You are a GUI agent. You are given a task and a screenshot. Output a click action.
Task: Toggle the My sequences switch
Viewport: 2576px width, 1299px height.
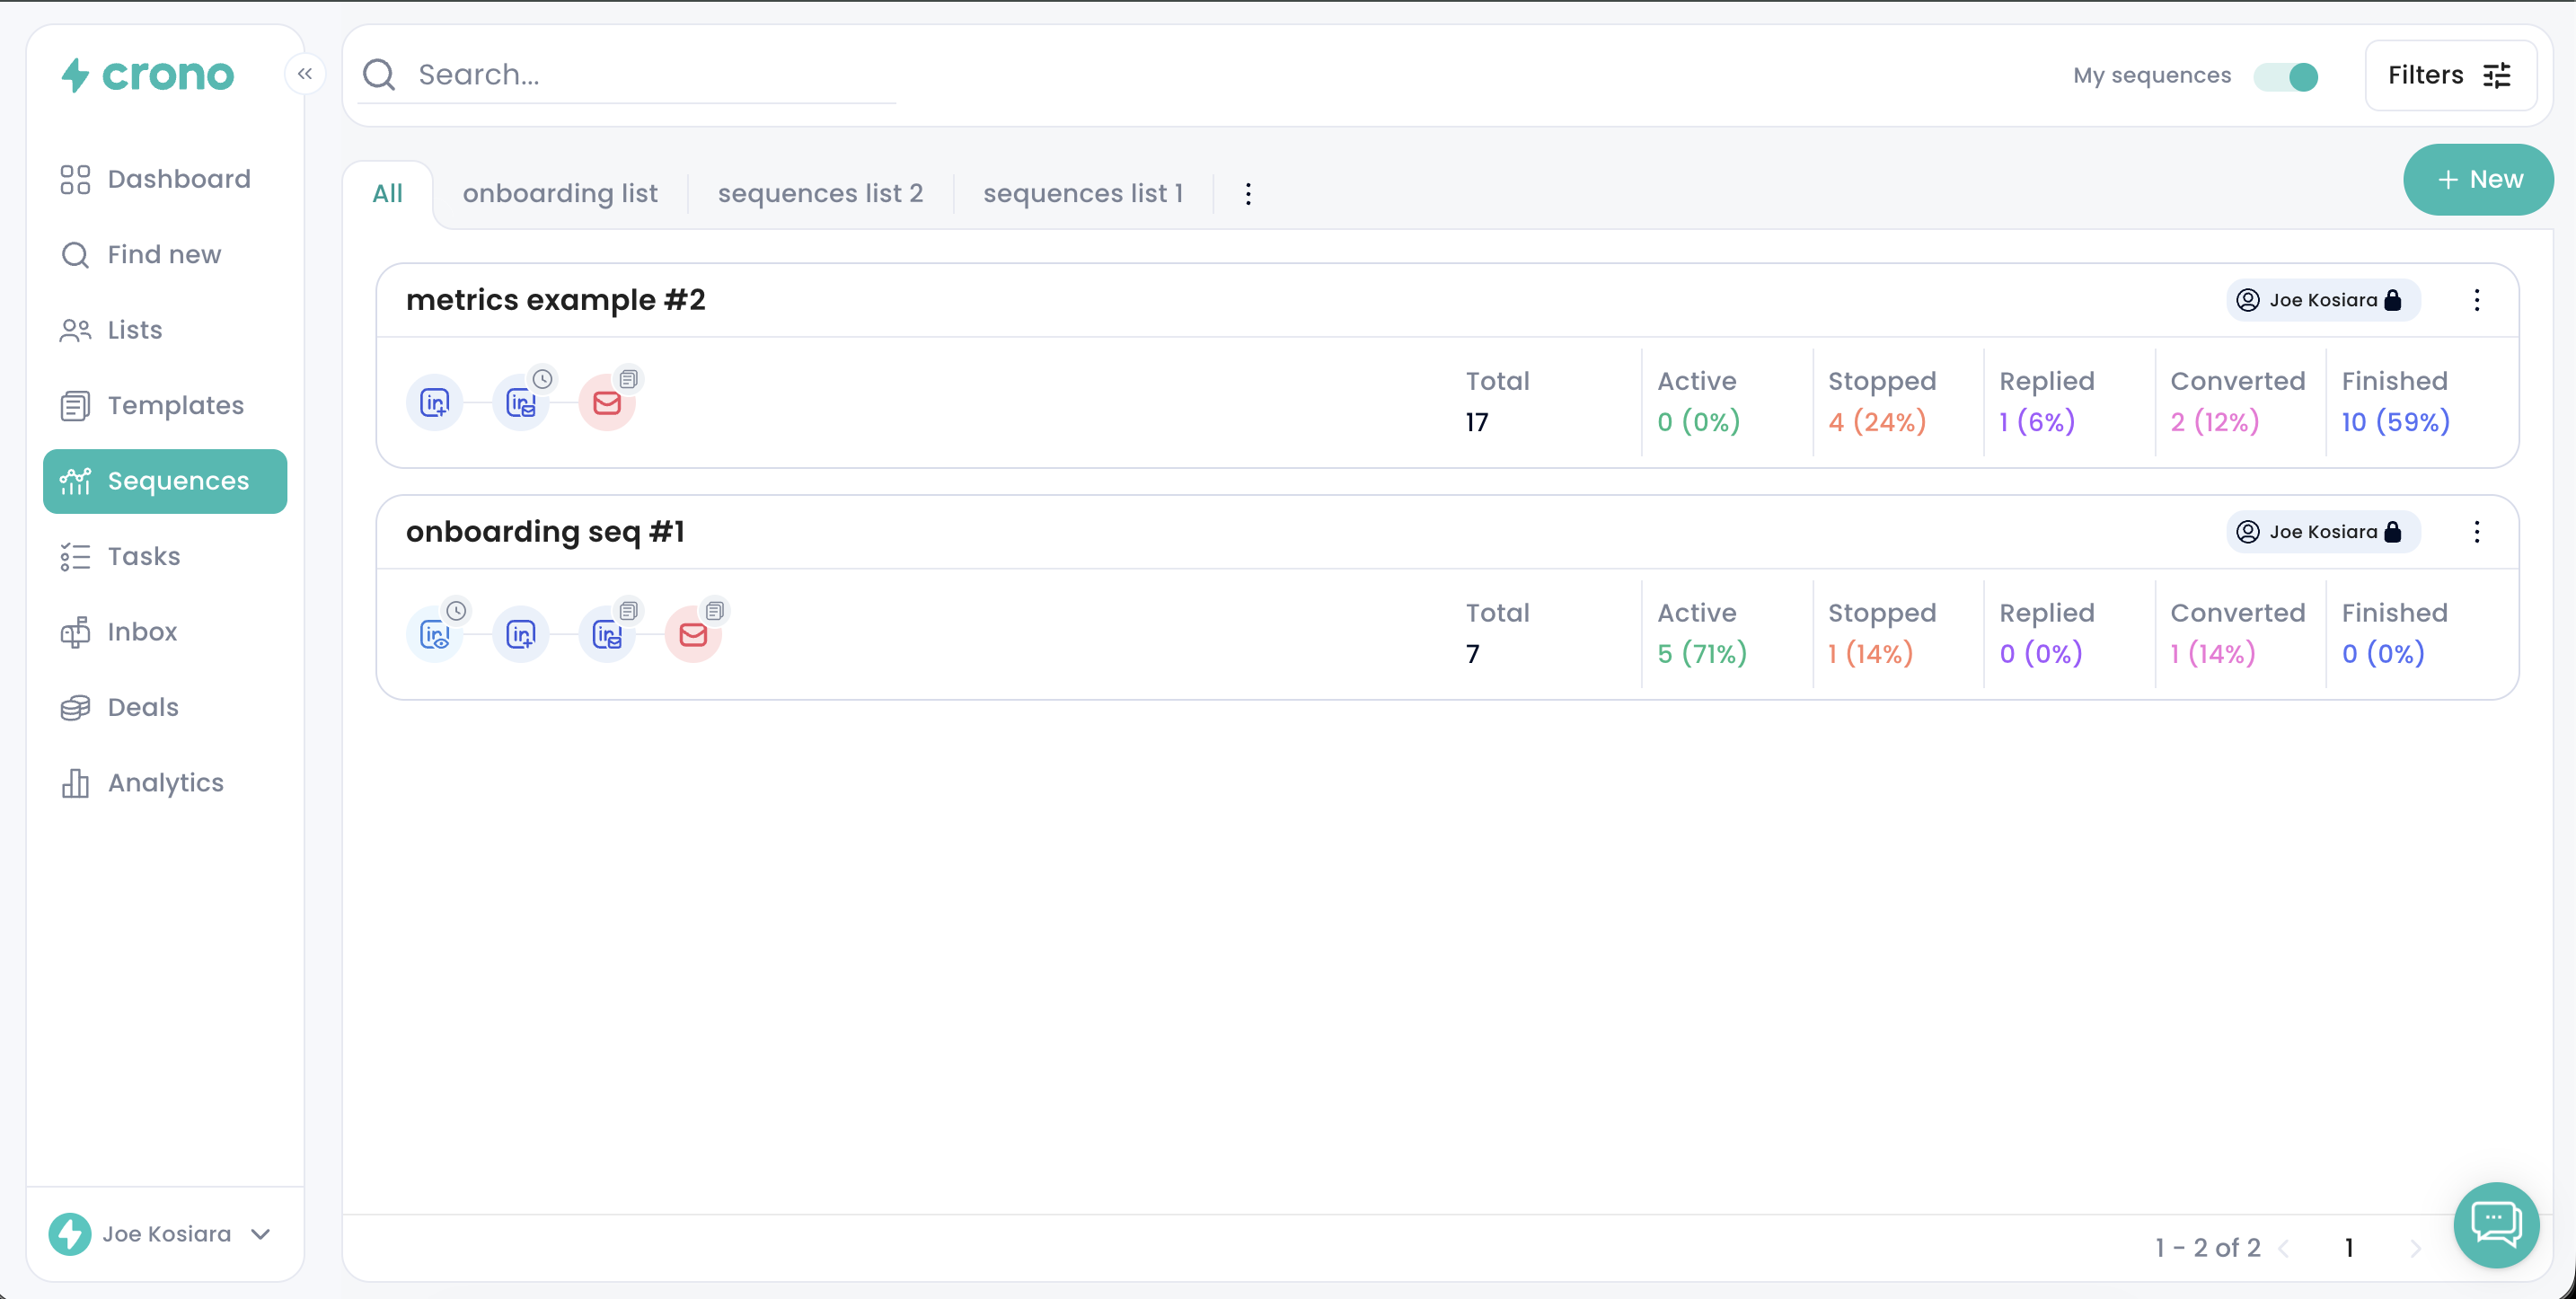pos(2286,76)
